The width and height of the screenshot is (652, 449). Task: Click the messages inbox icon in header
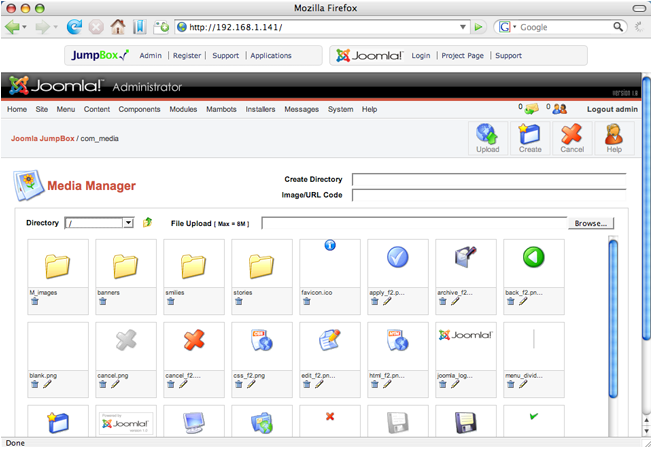[x=531, y=109]
